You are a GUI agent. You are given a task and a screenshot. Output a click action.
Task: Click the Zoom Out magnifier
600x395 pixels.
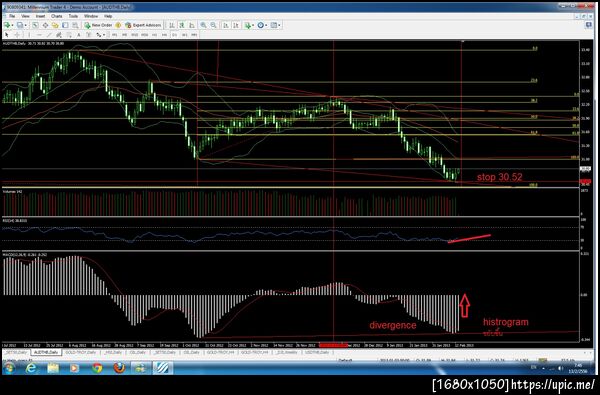(213, 25)
